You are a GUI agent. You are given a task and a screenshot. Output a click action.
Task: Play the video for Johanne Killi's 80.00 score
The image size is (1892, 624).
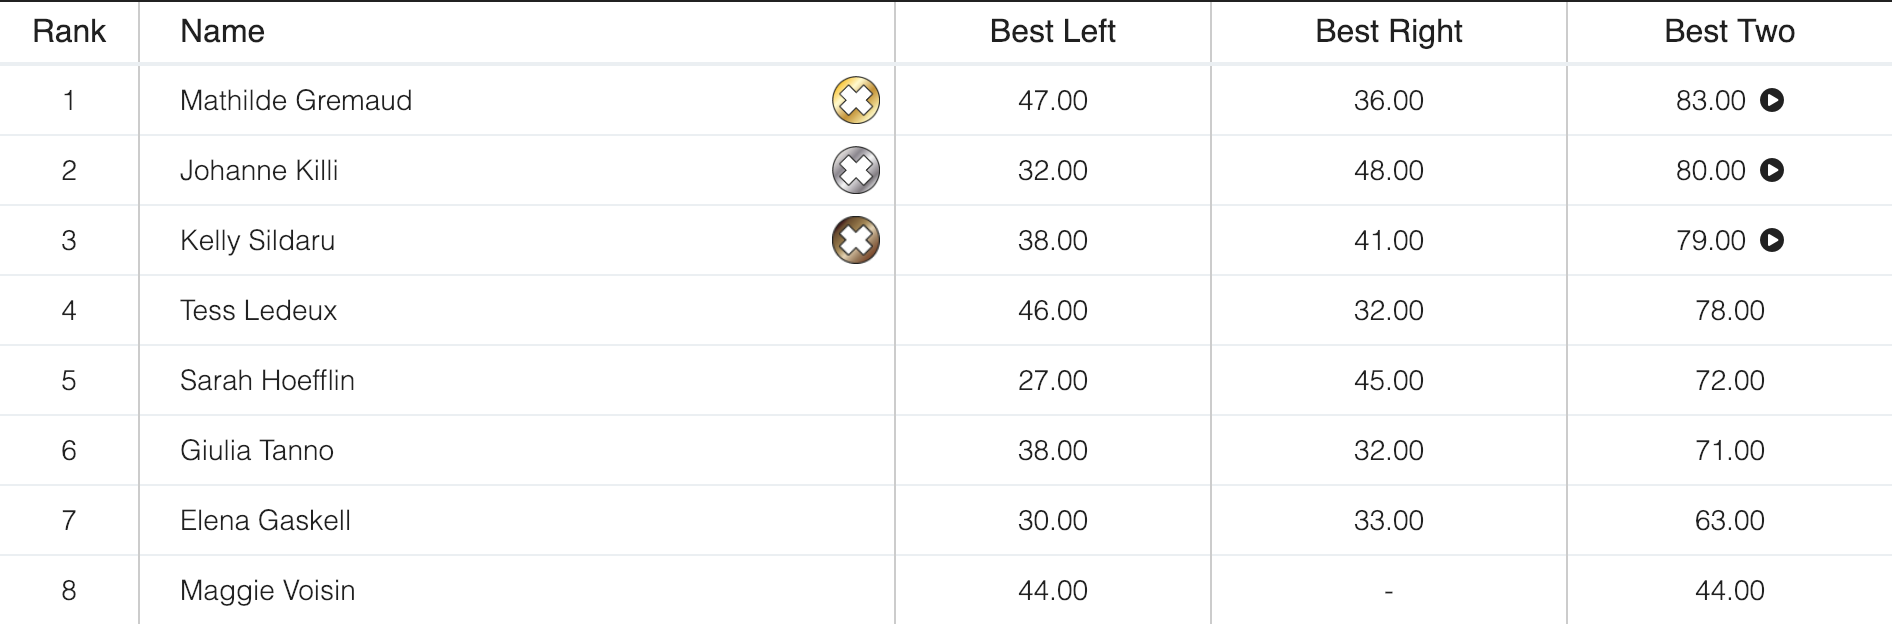(x=1775, y=170)
